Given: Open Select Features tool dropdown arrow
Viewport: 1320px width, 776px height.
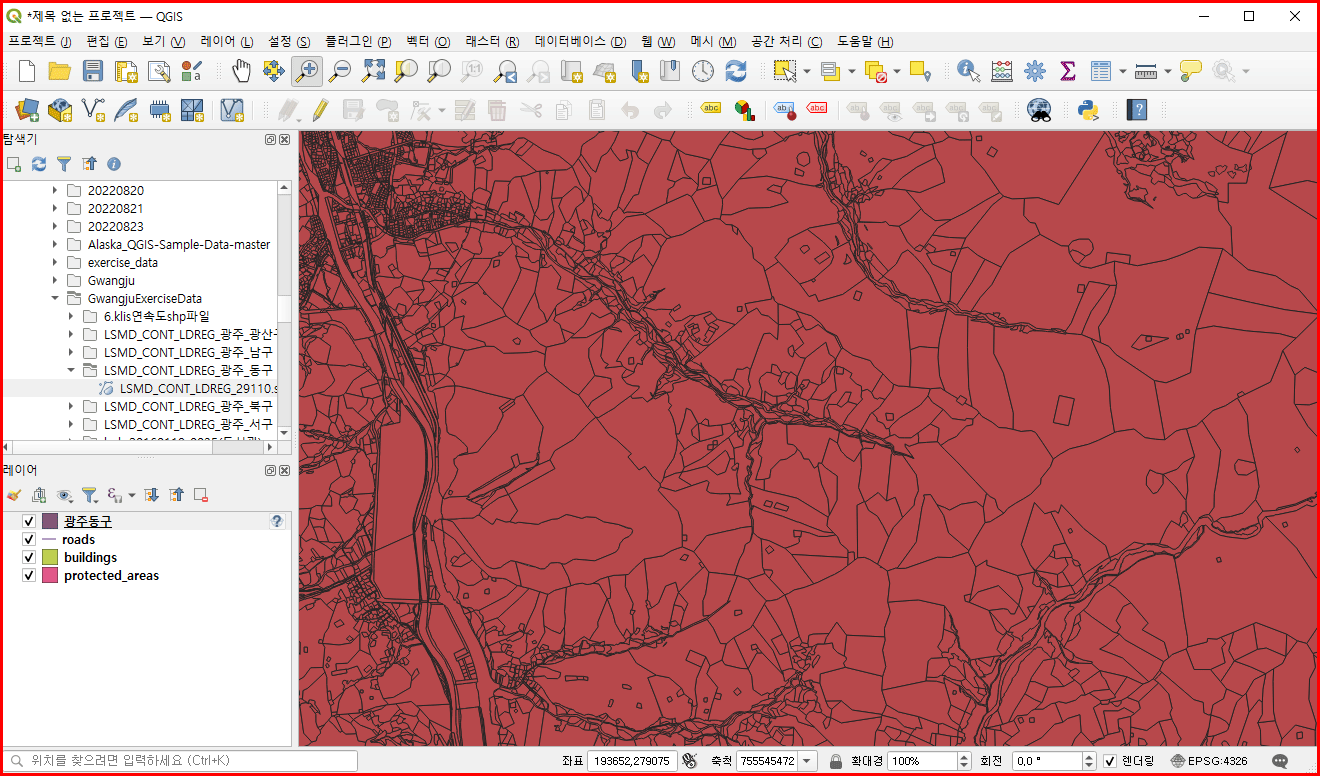Looking at the screenshot, I should [x=808, y=71].
